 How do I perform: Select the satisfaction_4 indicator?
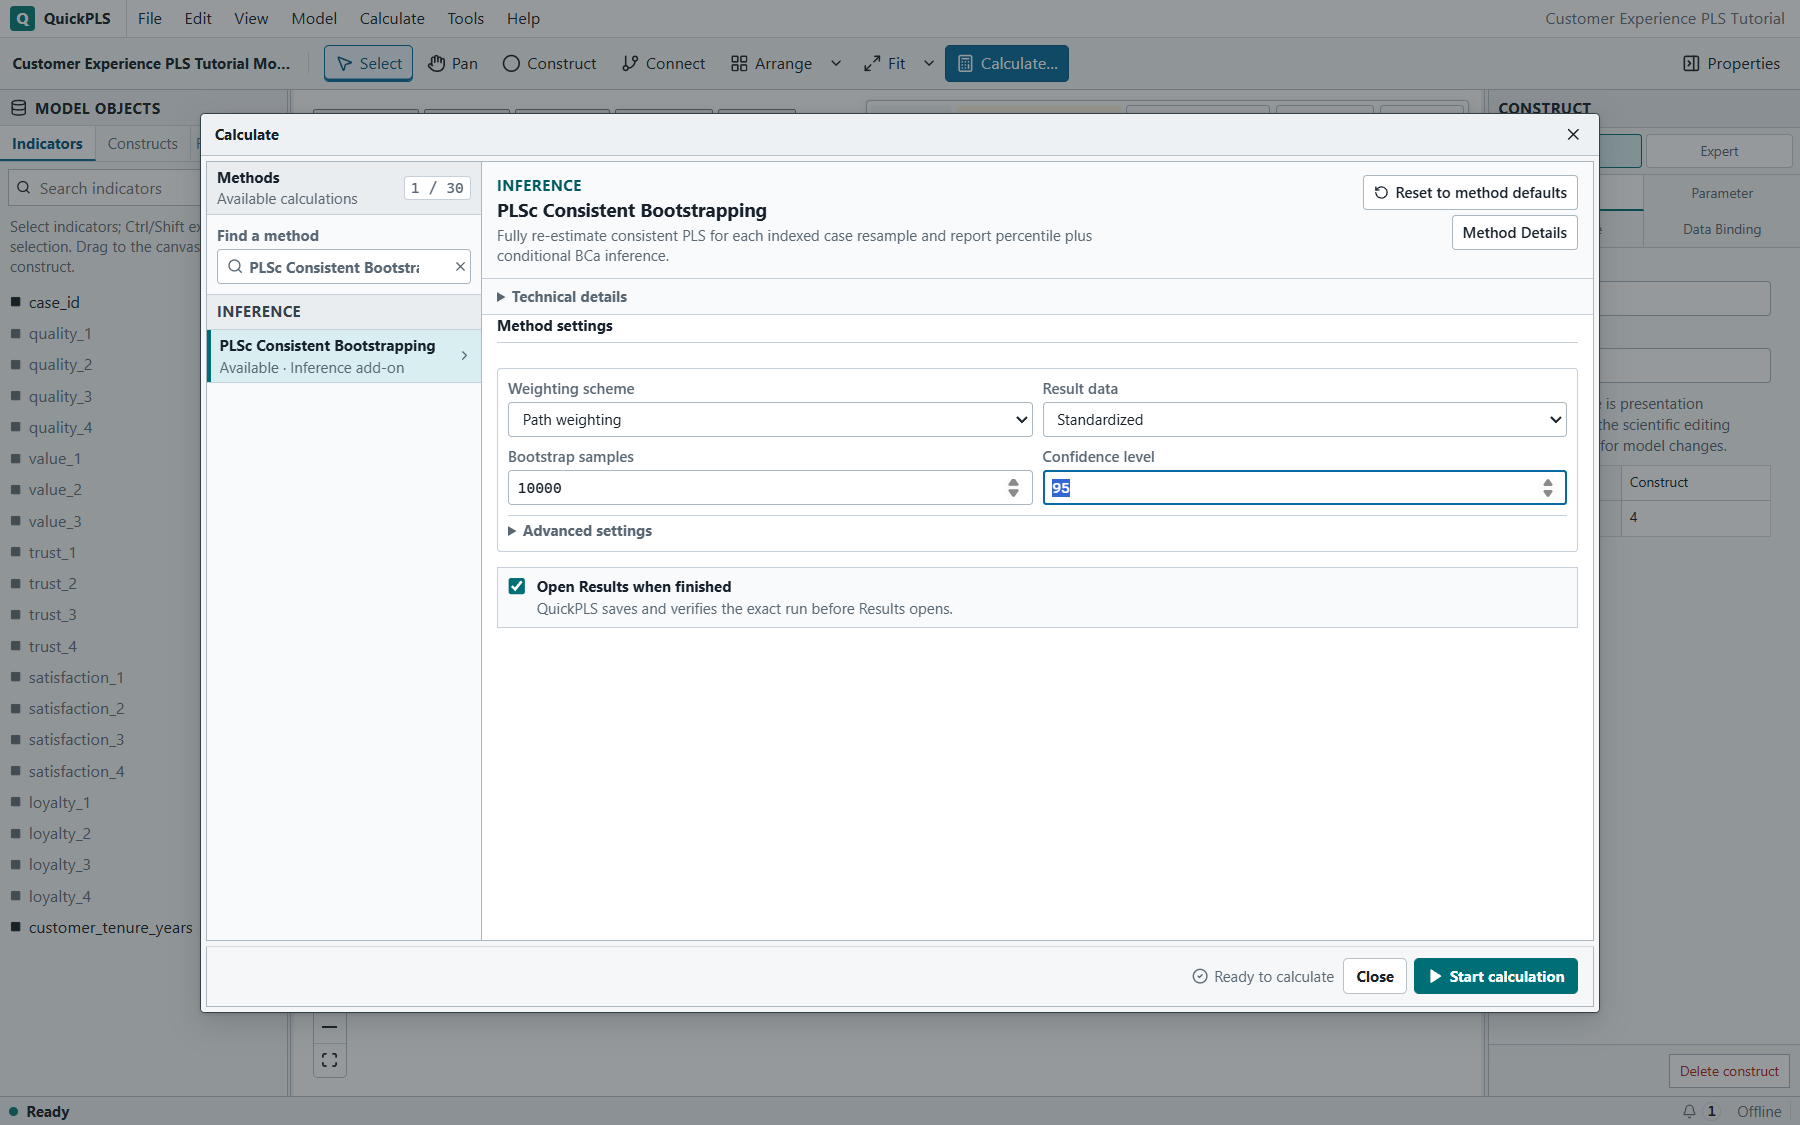click(x=76, y=771)
